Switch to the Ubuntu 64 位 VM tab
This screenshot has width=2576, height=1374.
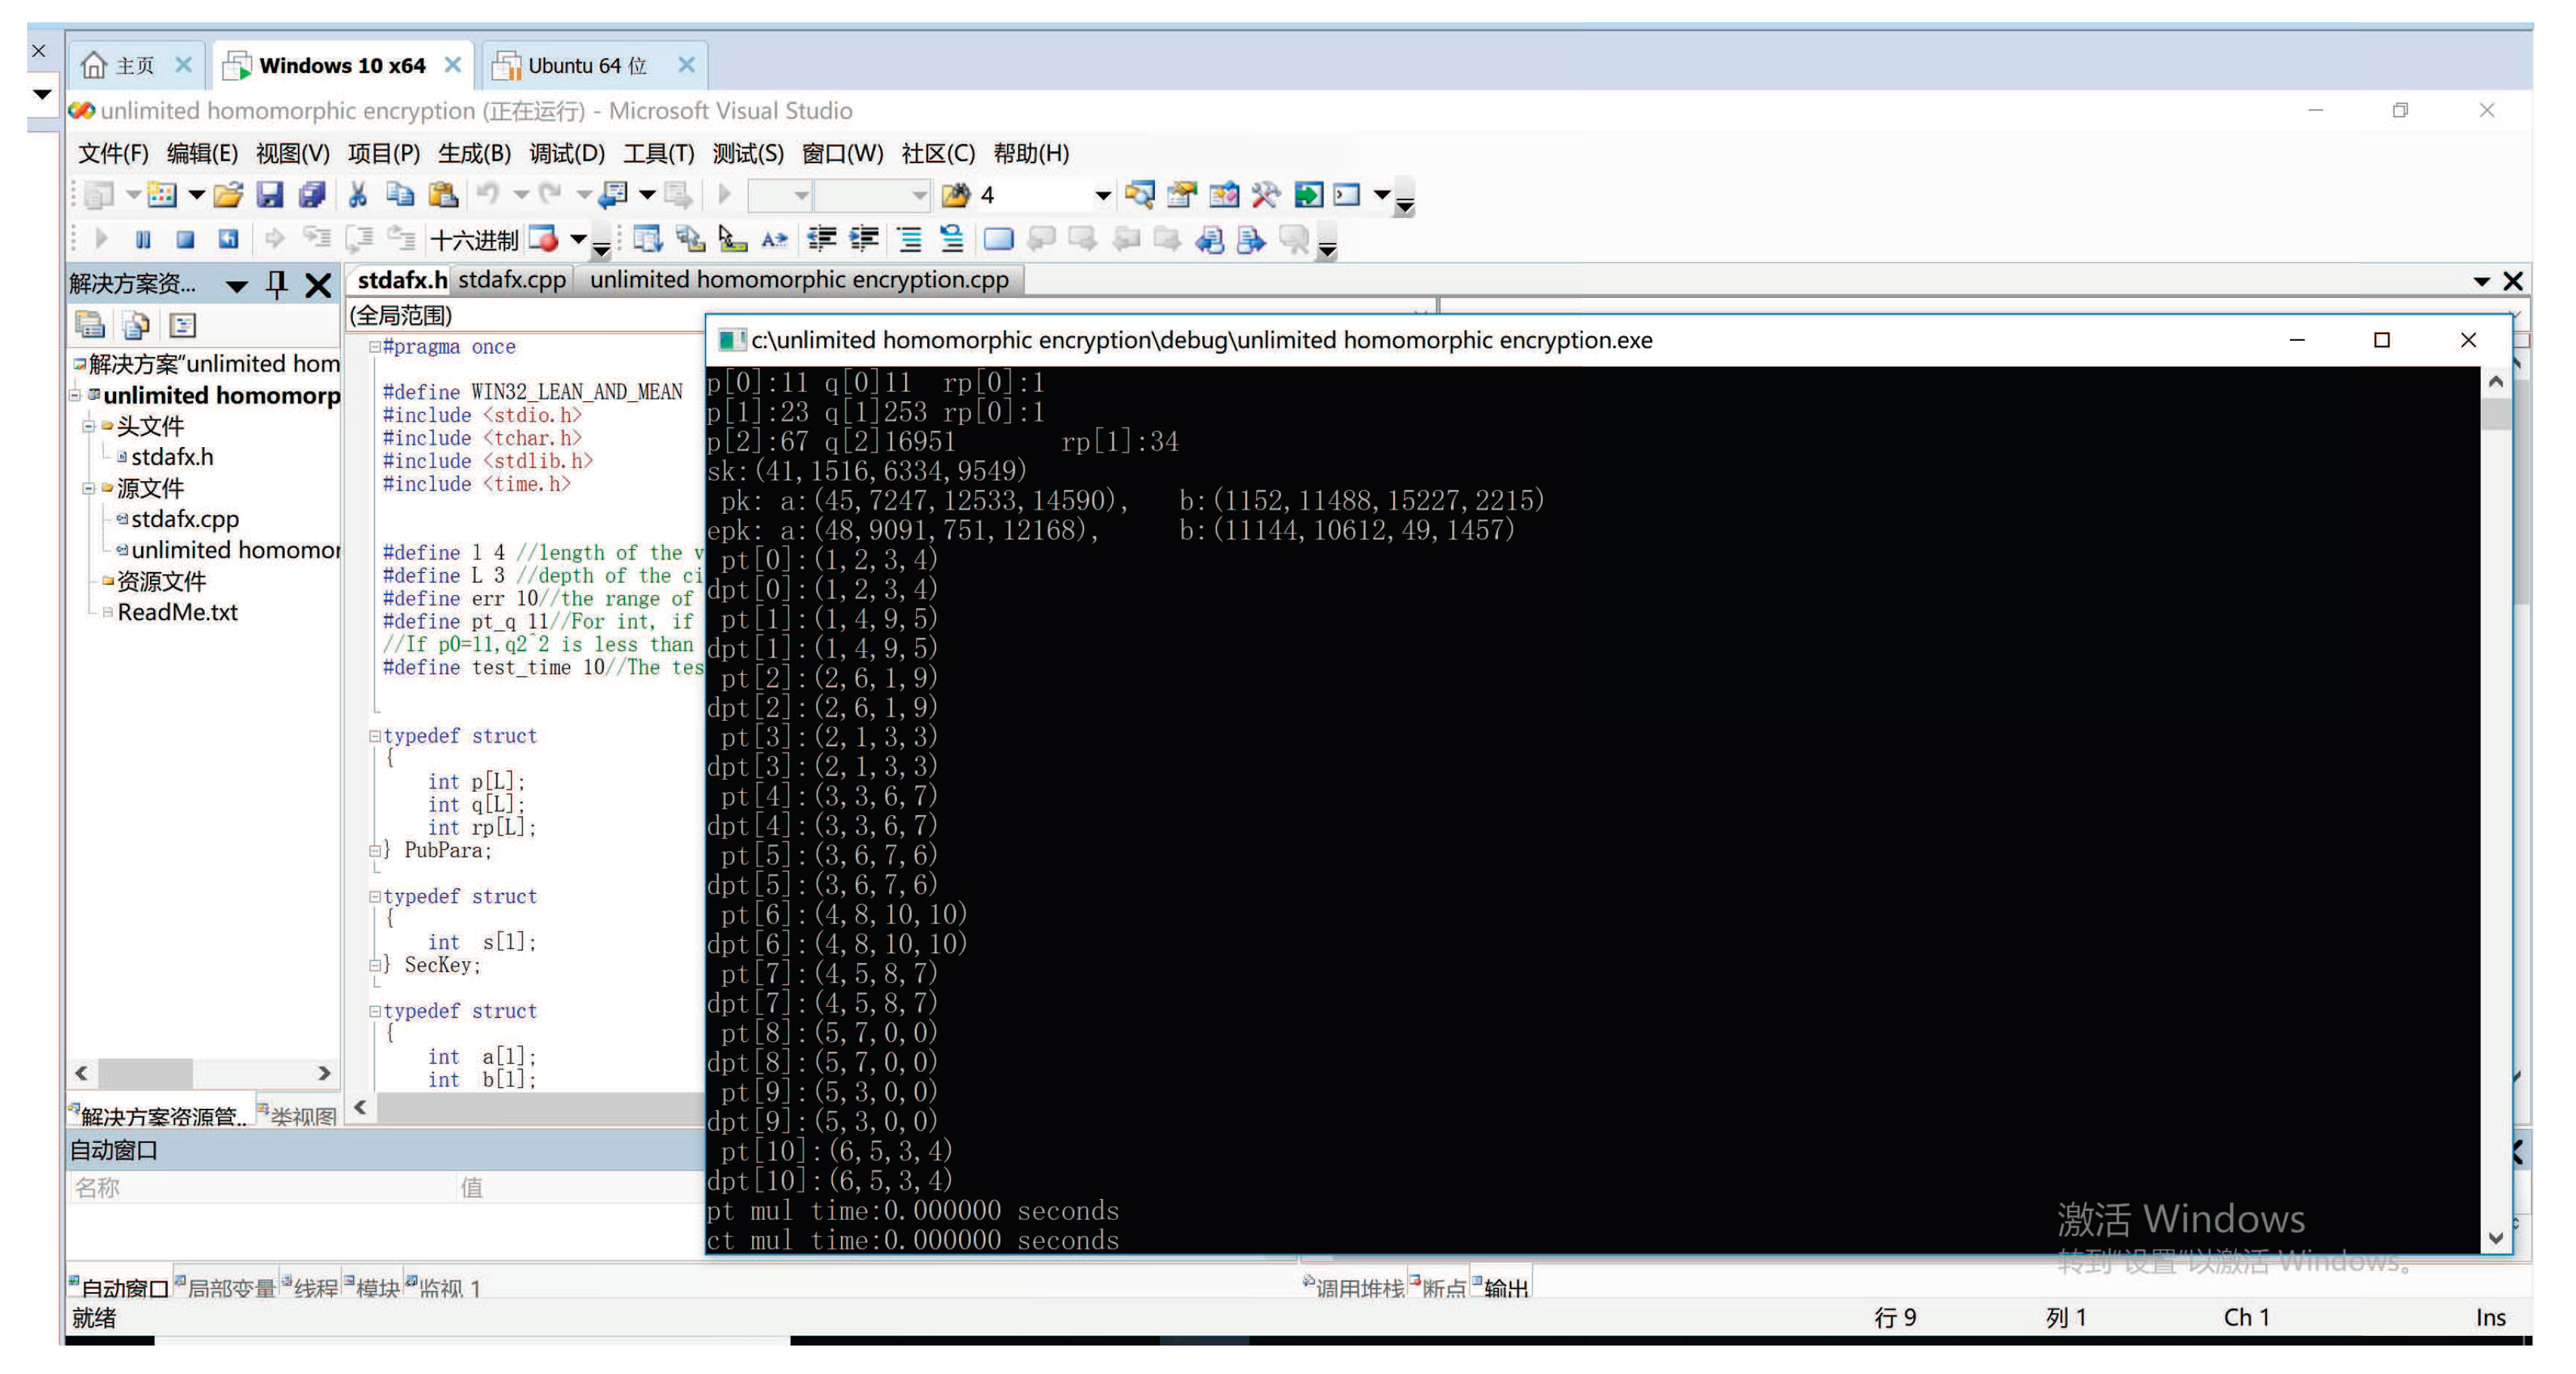click(587, 66)
